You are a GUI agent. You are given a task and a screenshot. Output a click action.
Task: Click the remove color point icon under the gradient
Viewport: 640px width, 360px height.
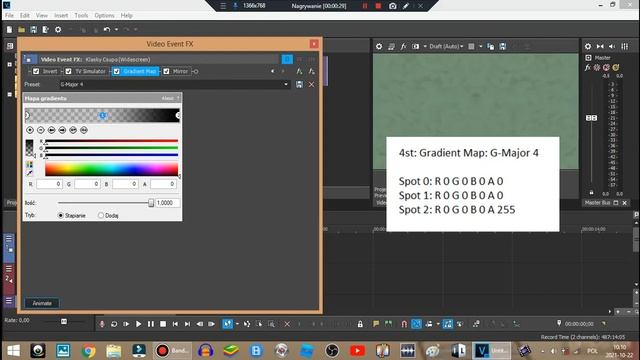point(41,130)
